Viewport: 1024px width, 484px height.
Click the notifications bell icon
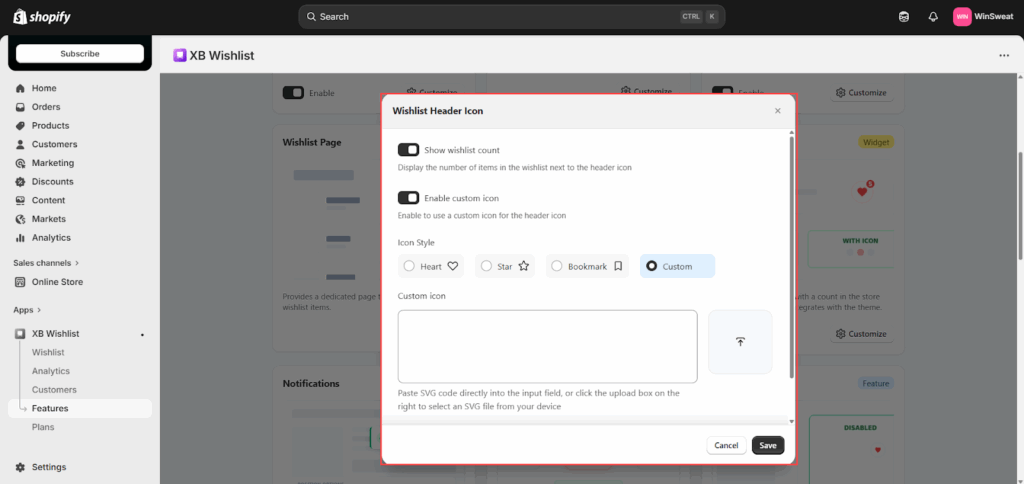(x=933, y=17)
